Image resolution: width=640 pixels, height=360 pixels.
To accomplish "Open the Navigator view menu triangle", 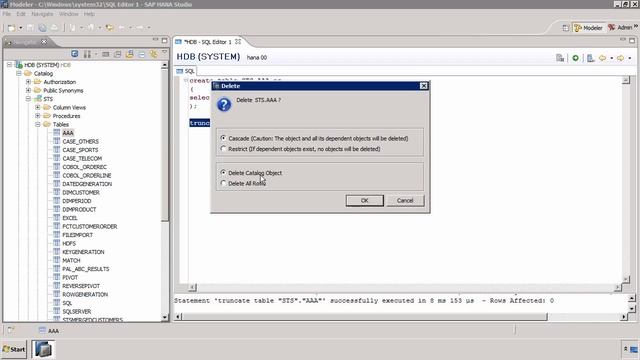I will tap(164, 53).
